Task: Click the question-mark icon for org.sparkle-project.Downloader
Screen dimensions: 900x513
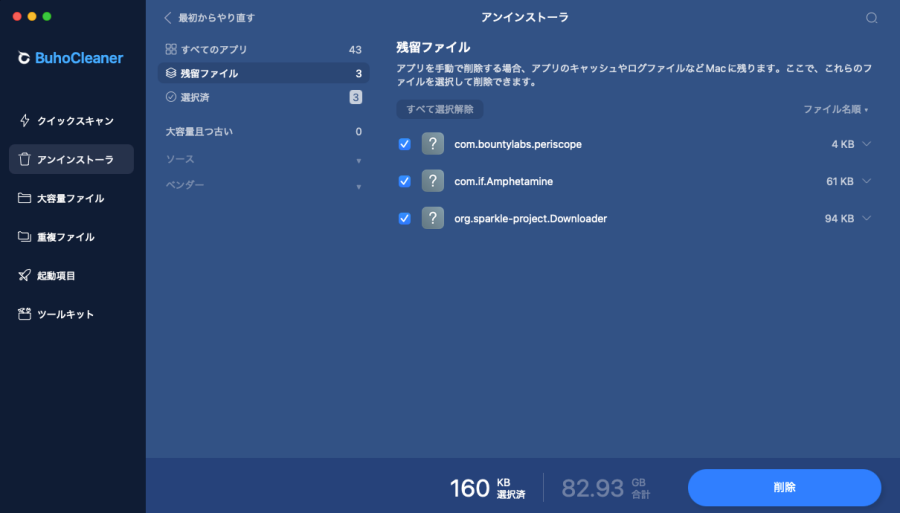Action: point(433,218)
